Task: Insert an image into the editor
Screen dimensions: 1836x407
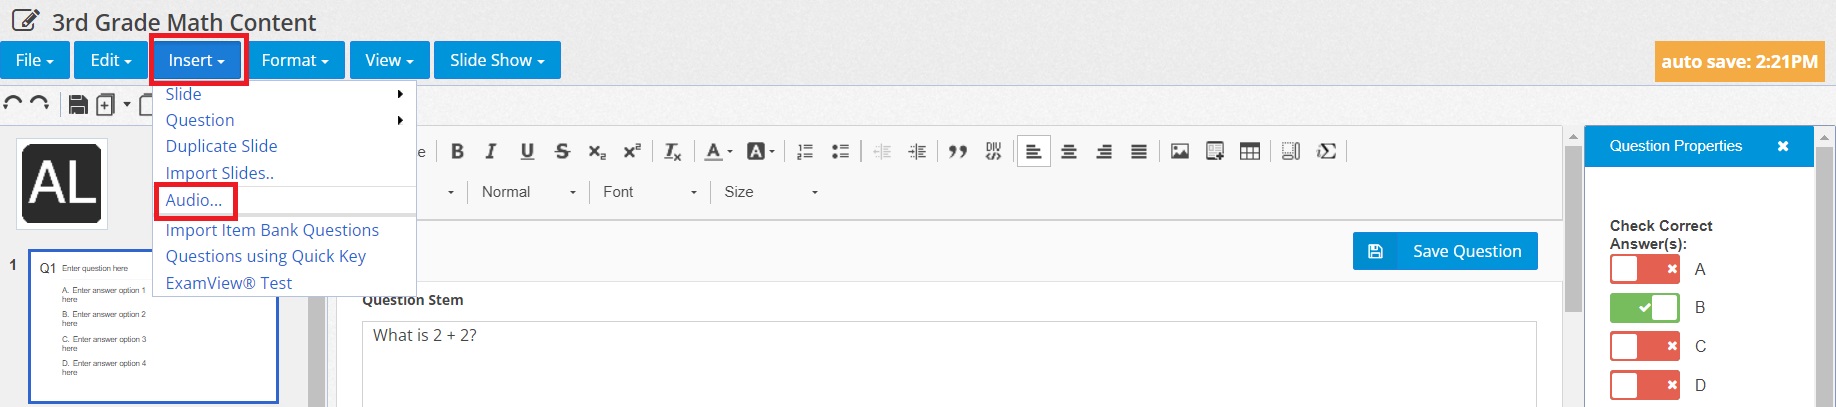Action: pos(1180,151)
